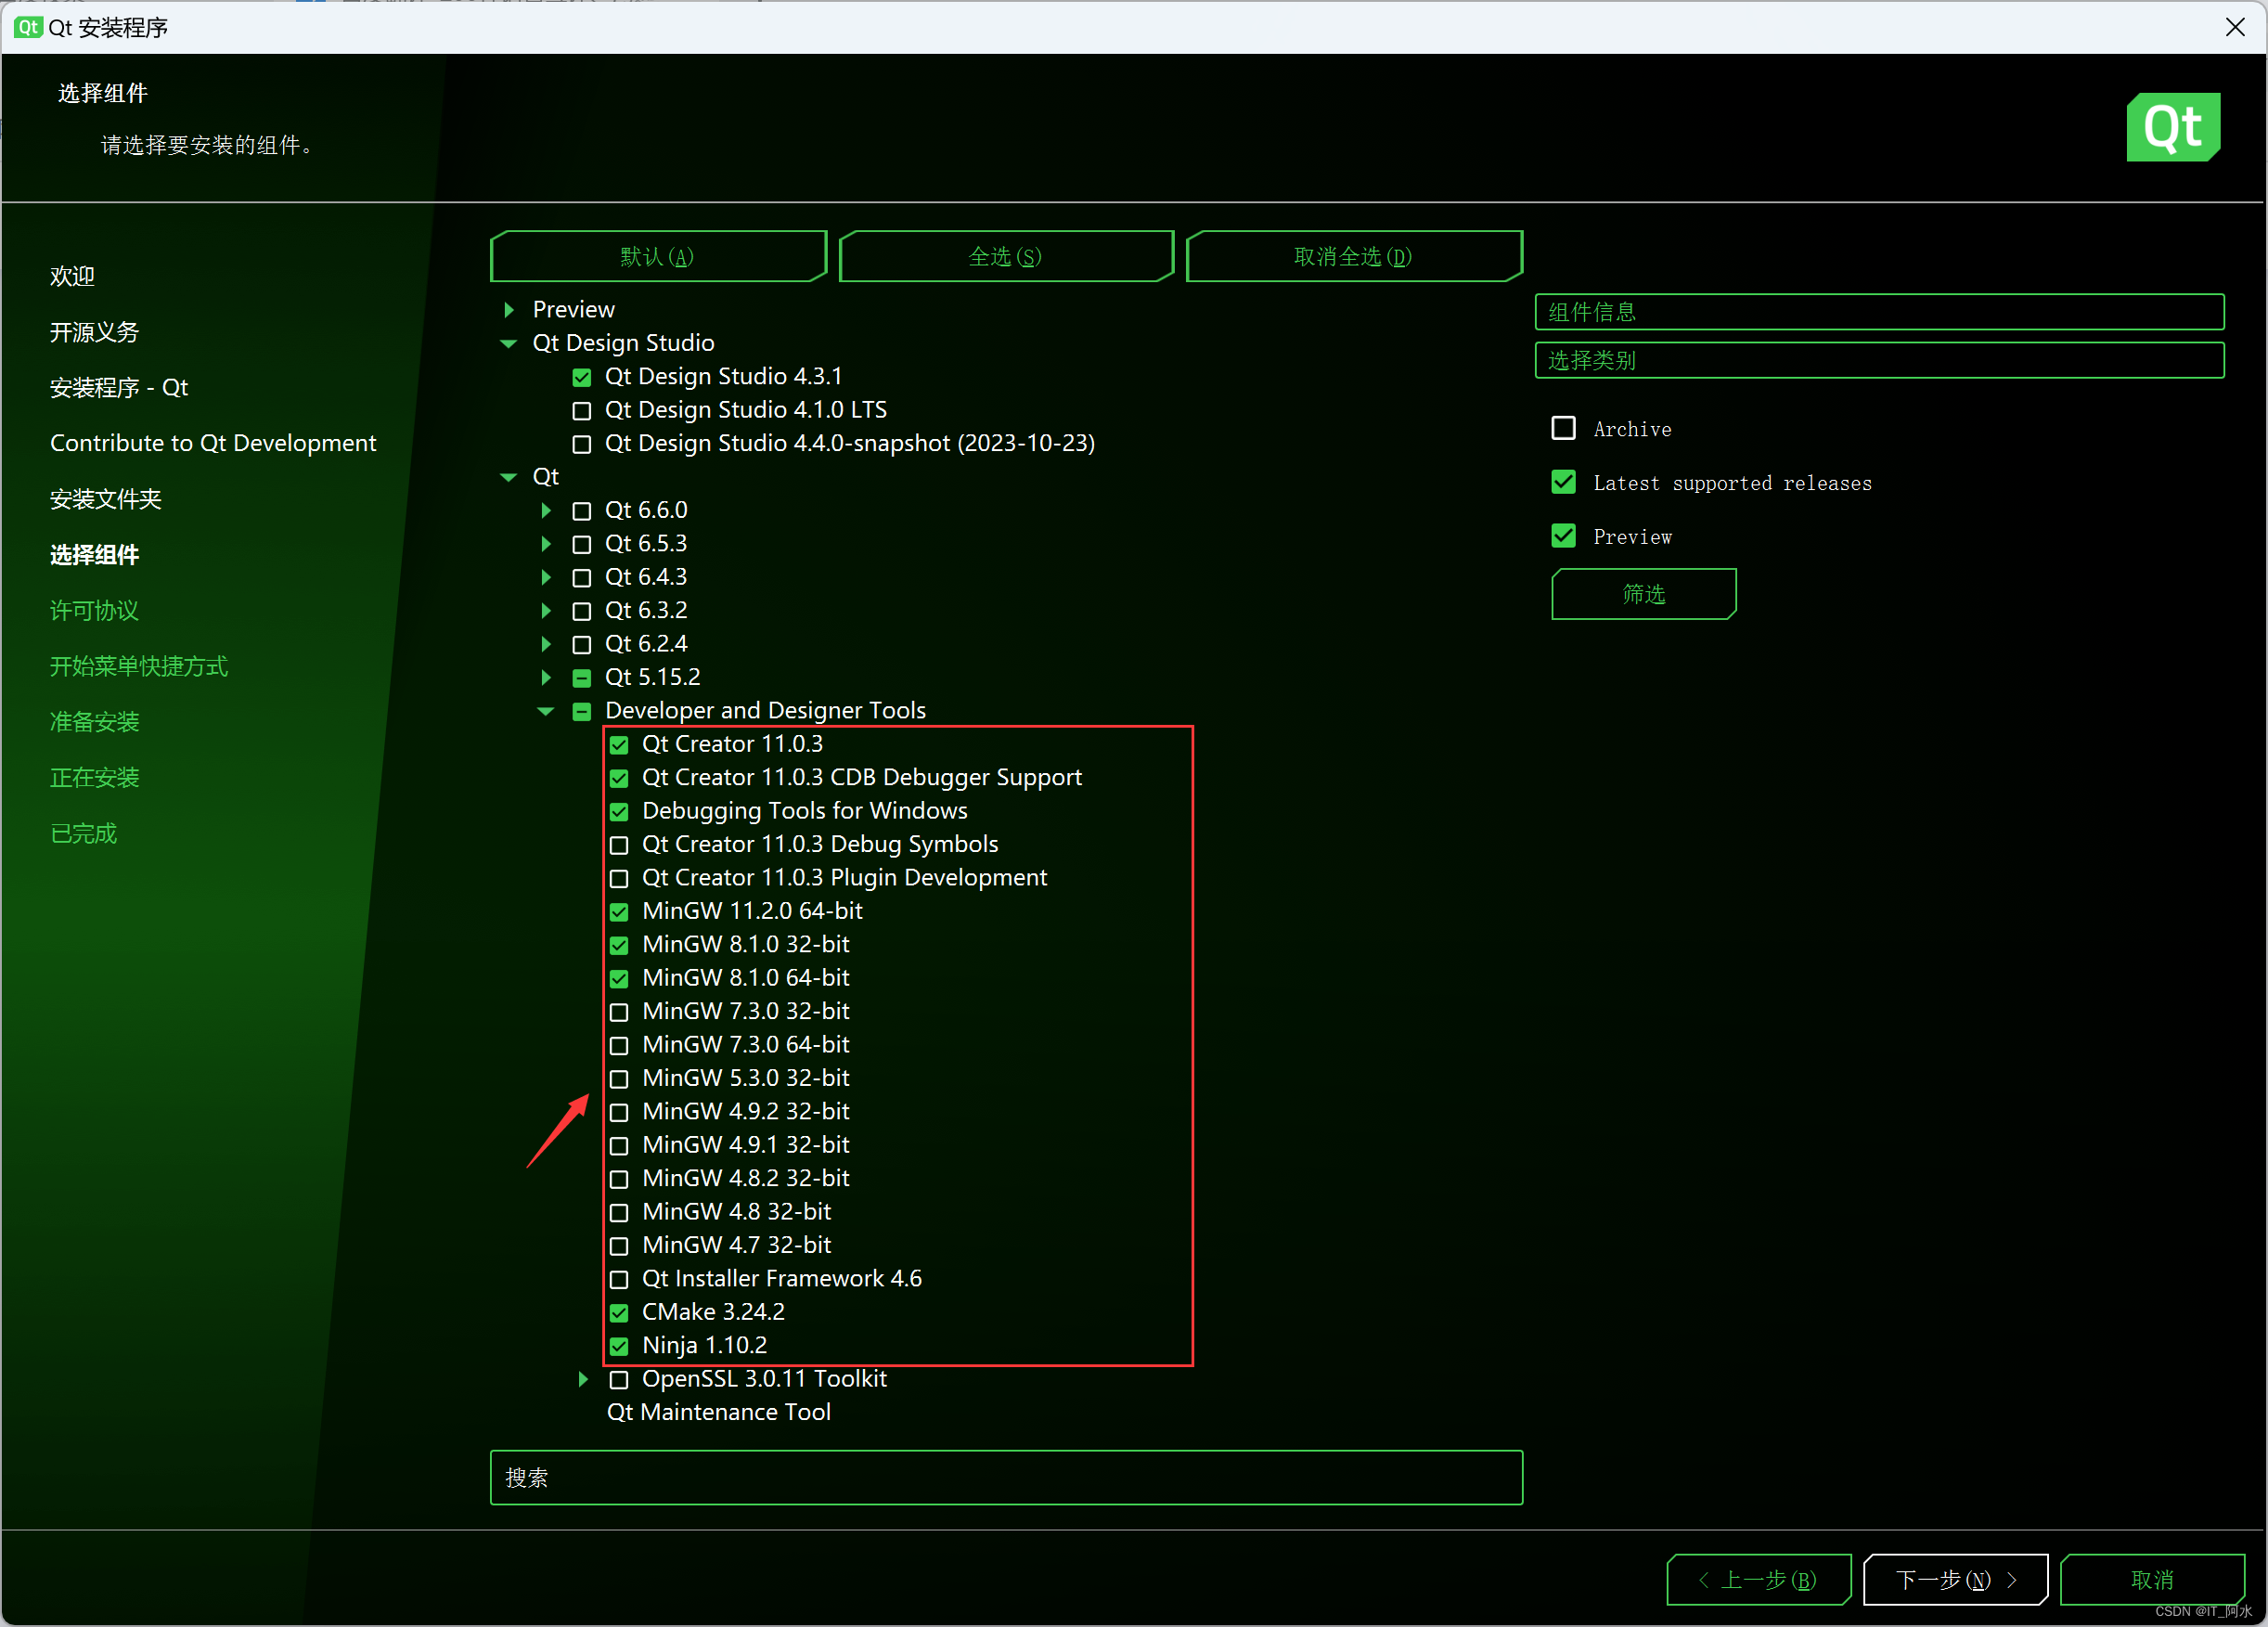Toggle the Qt 6.5.3 checkbox
Viewport: 2268px width, 1627px height.
(581, 545)
